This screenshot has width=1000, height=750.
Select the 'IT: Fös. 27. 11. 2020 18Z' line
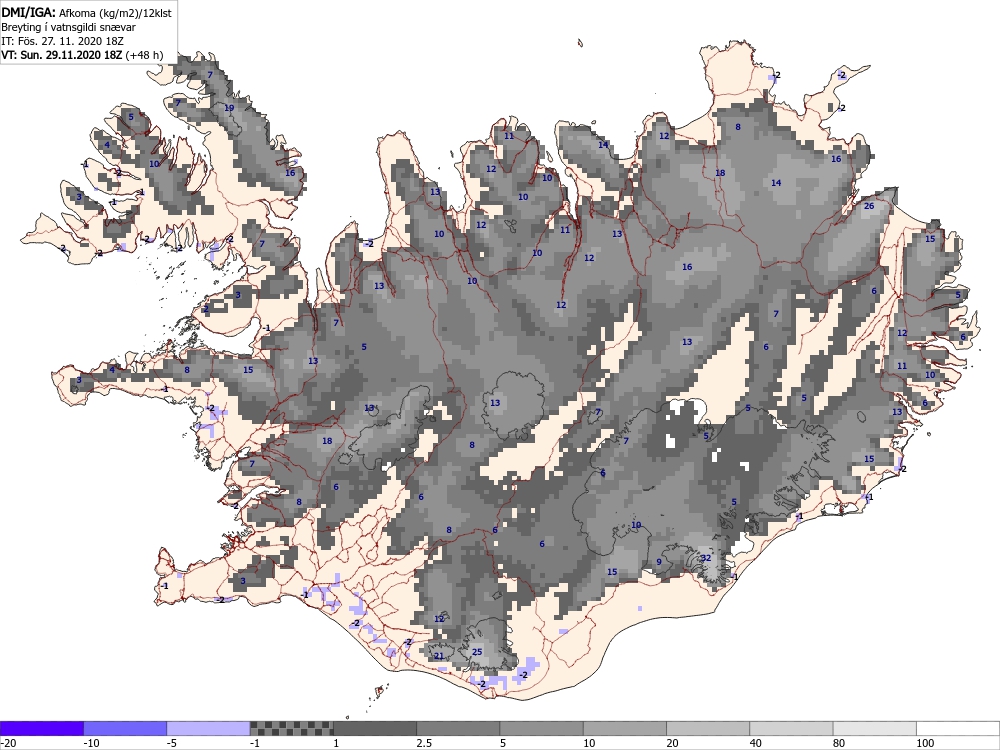point(62,41)
